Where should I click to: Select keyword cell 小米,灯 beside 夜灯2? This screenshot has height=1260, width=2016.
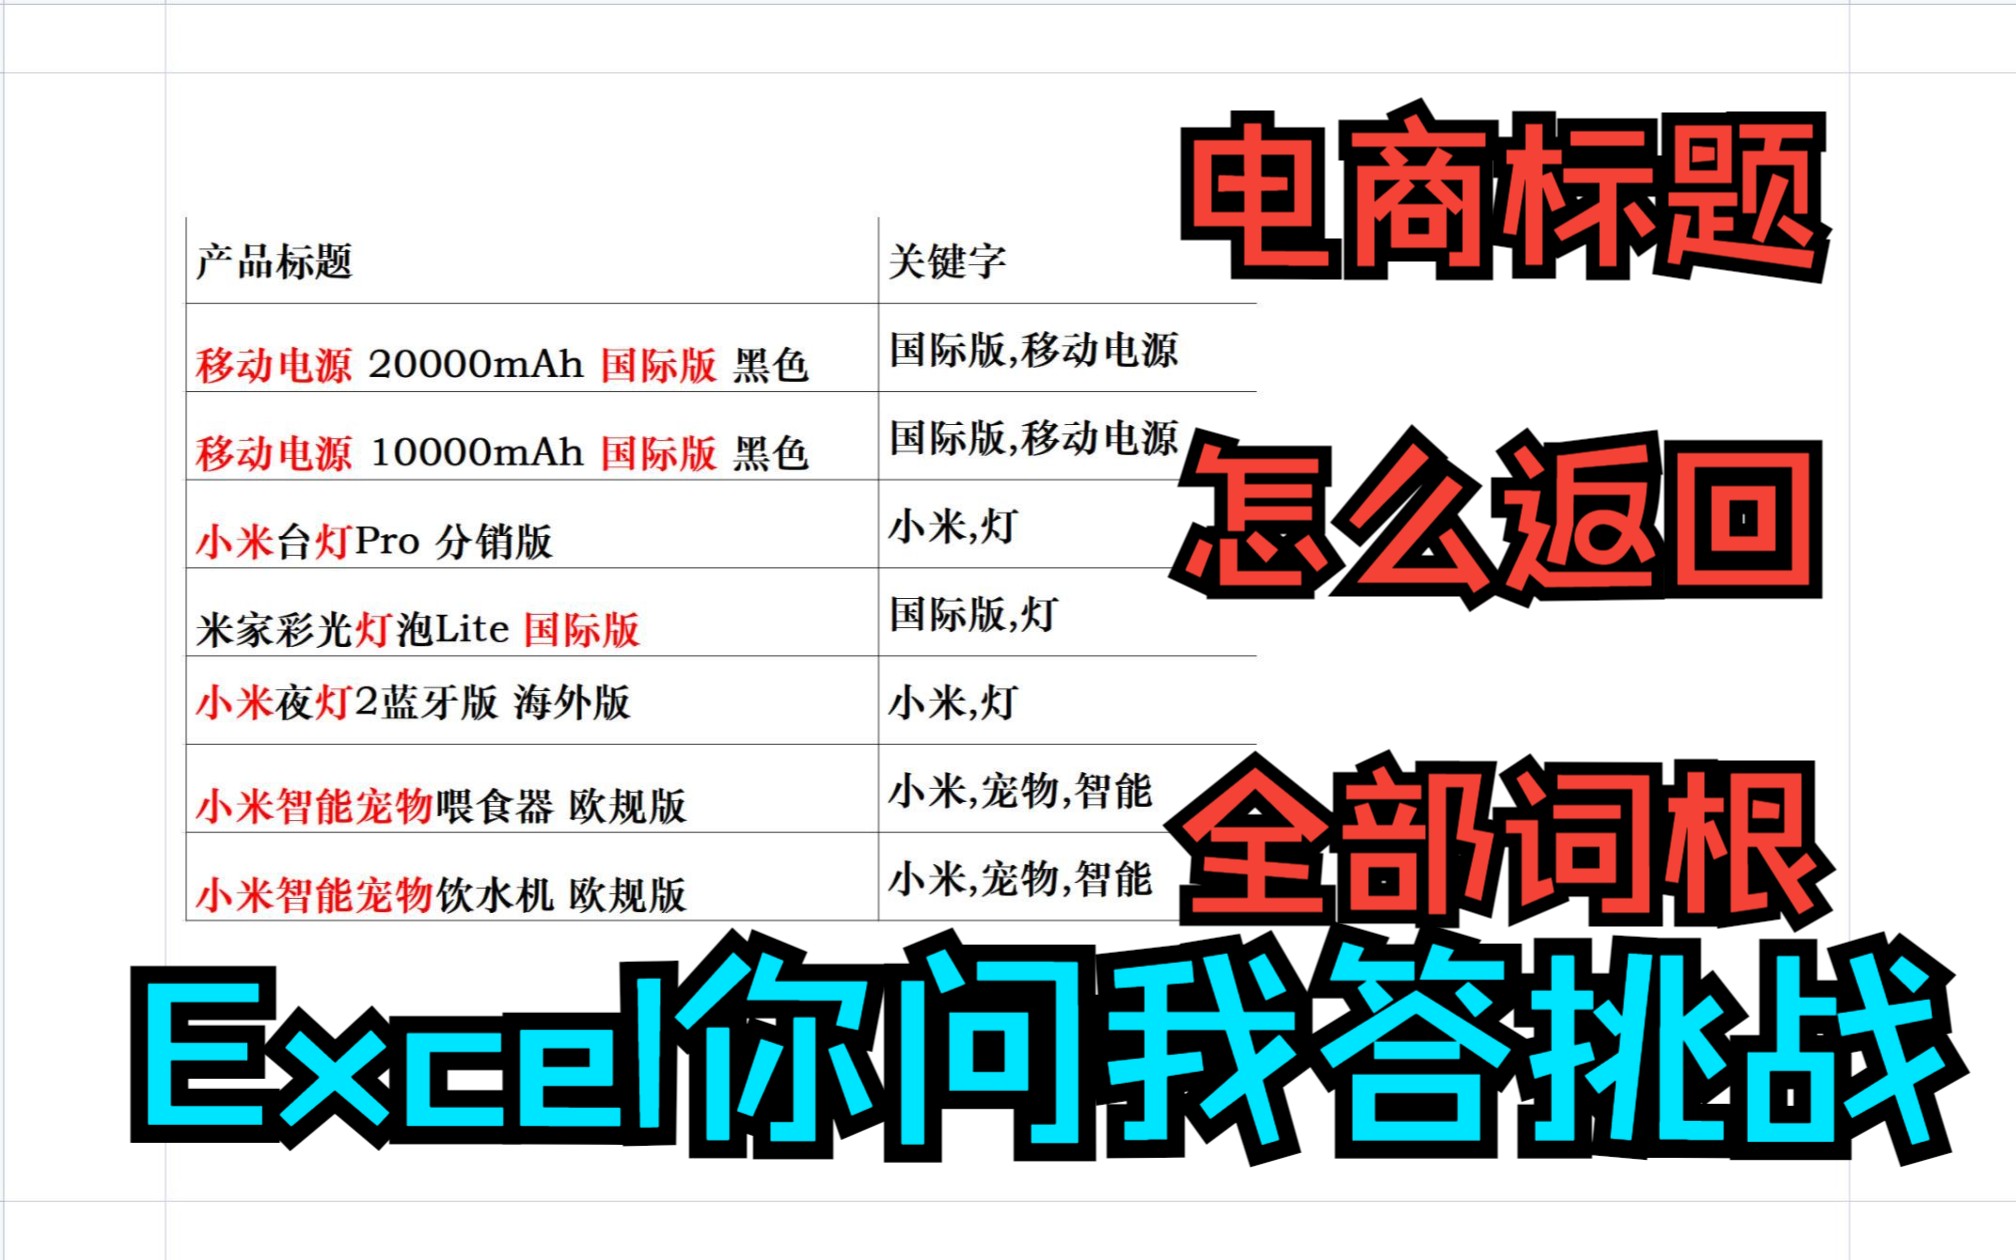[x=1067, y=700]
